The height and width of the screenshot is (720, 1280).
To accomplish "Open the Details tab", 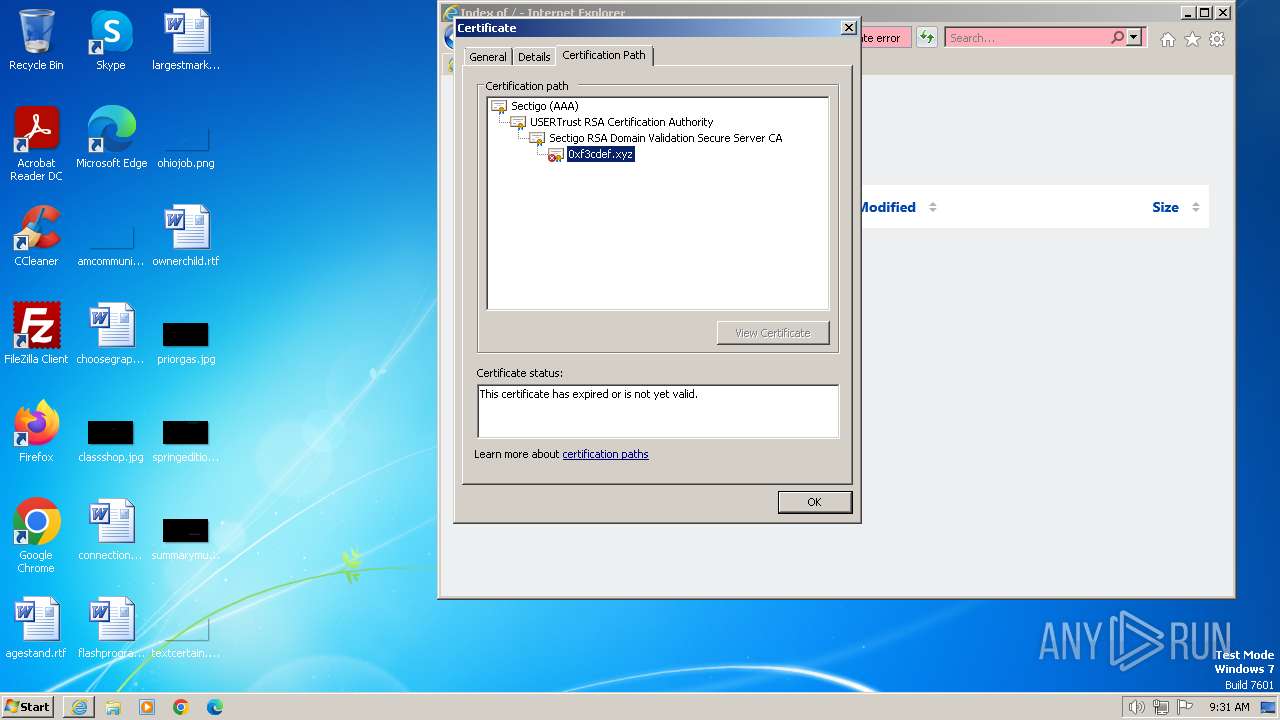I will pos(534,57).
